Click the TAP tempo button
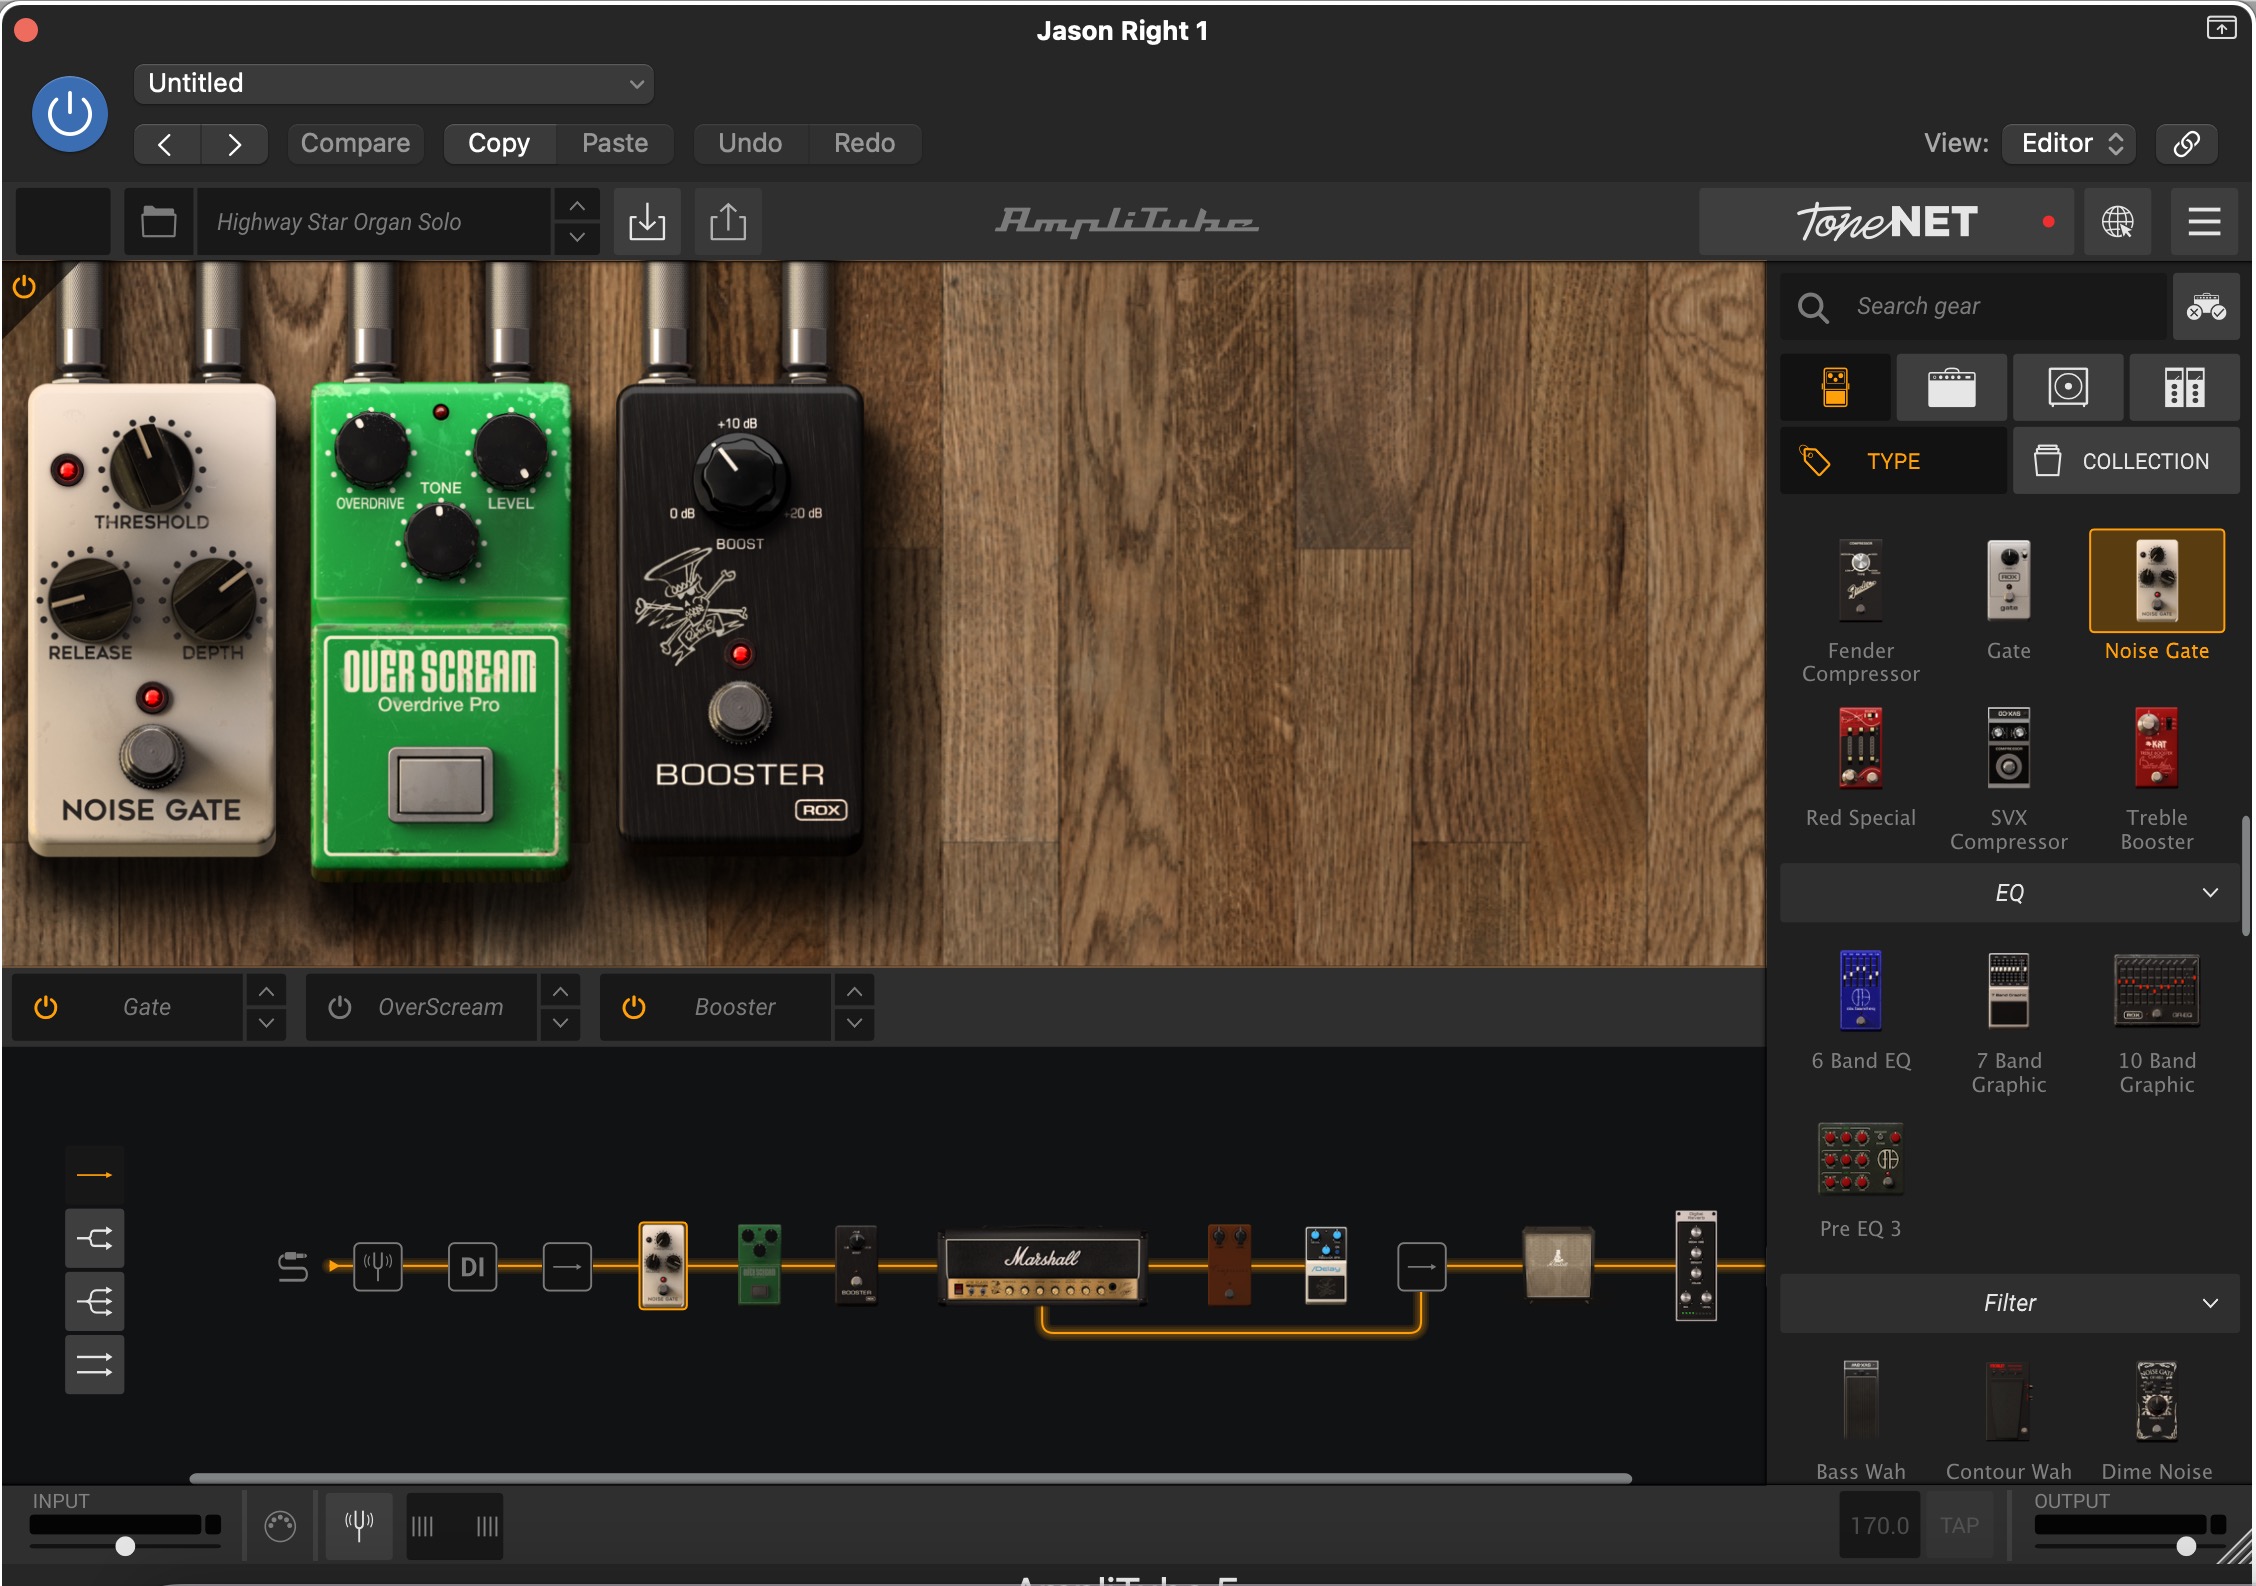This screenshot has width=2256, height=1586. tap(1958, 1525)
